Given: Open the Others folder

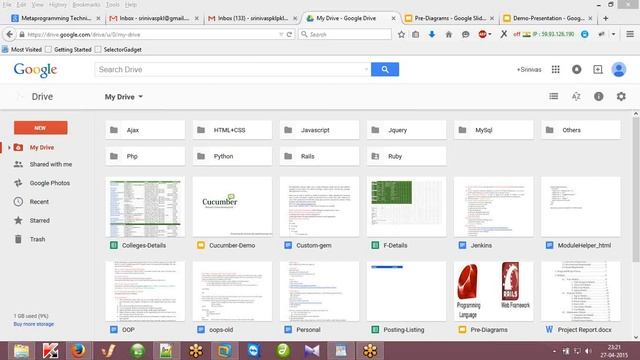Looking at the screenshot, I should tap(581, 130).
